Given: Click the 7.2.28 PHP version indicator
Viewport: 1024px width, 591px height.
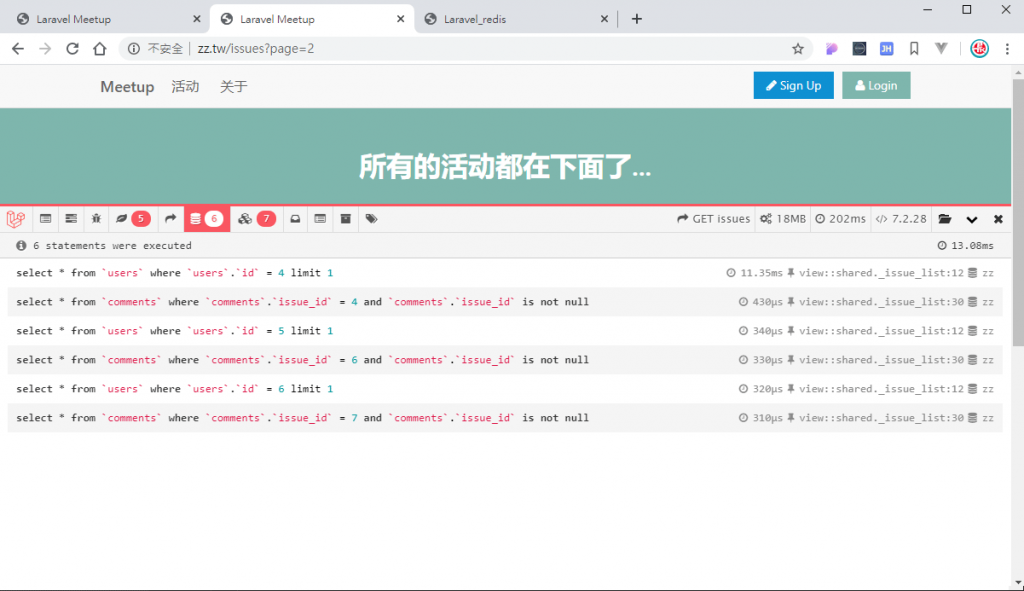Looking at the screenshot, I should click(901, 219).
